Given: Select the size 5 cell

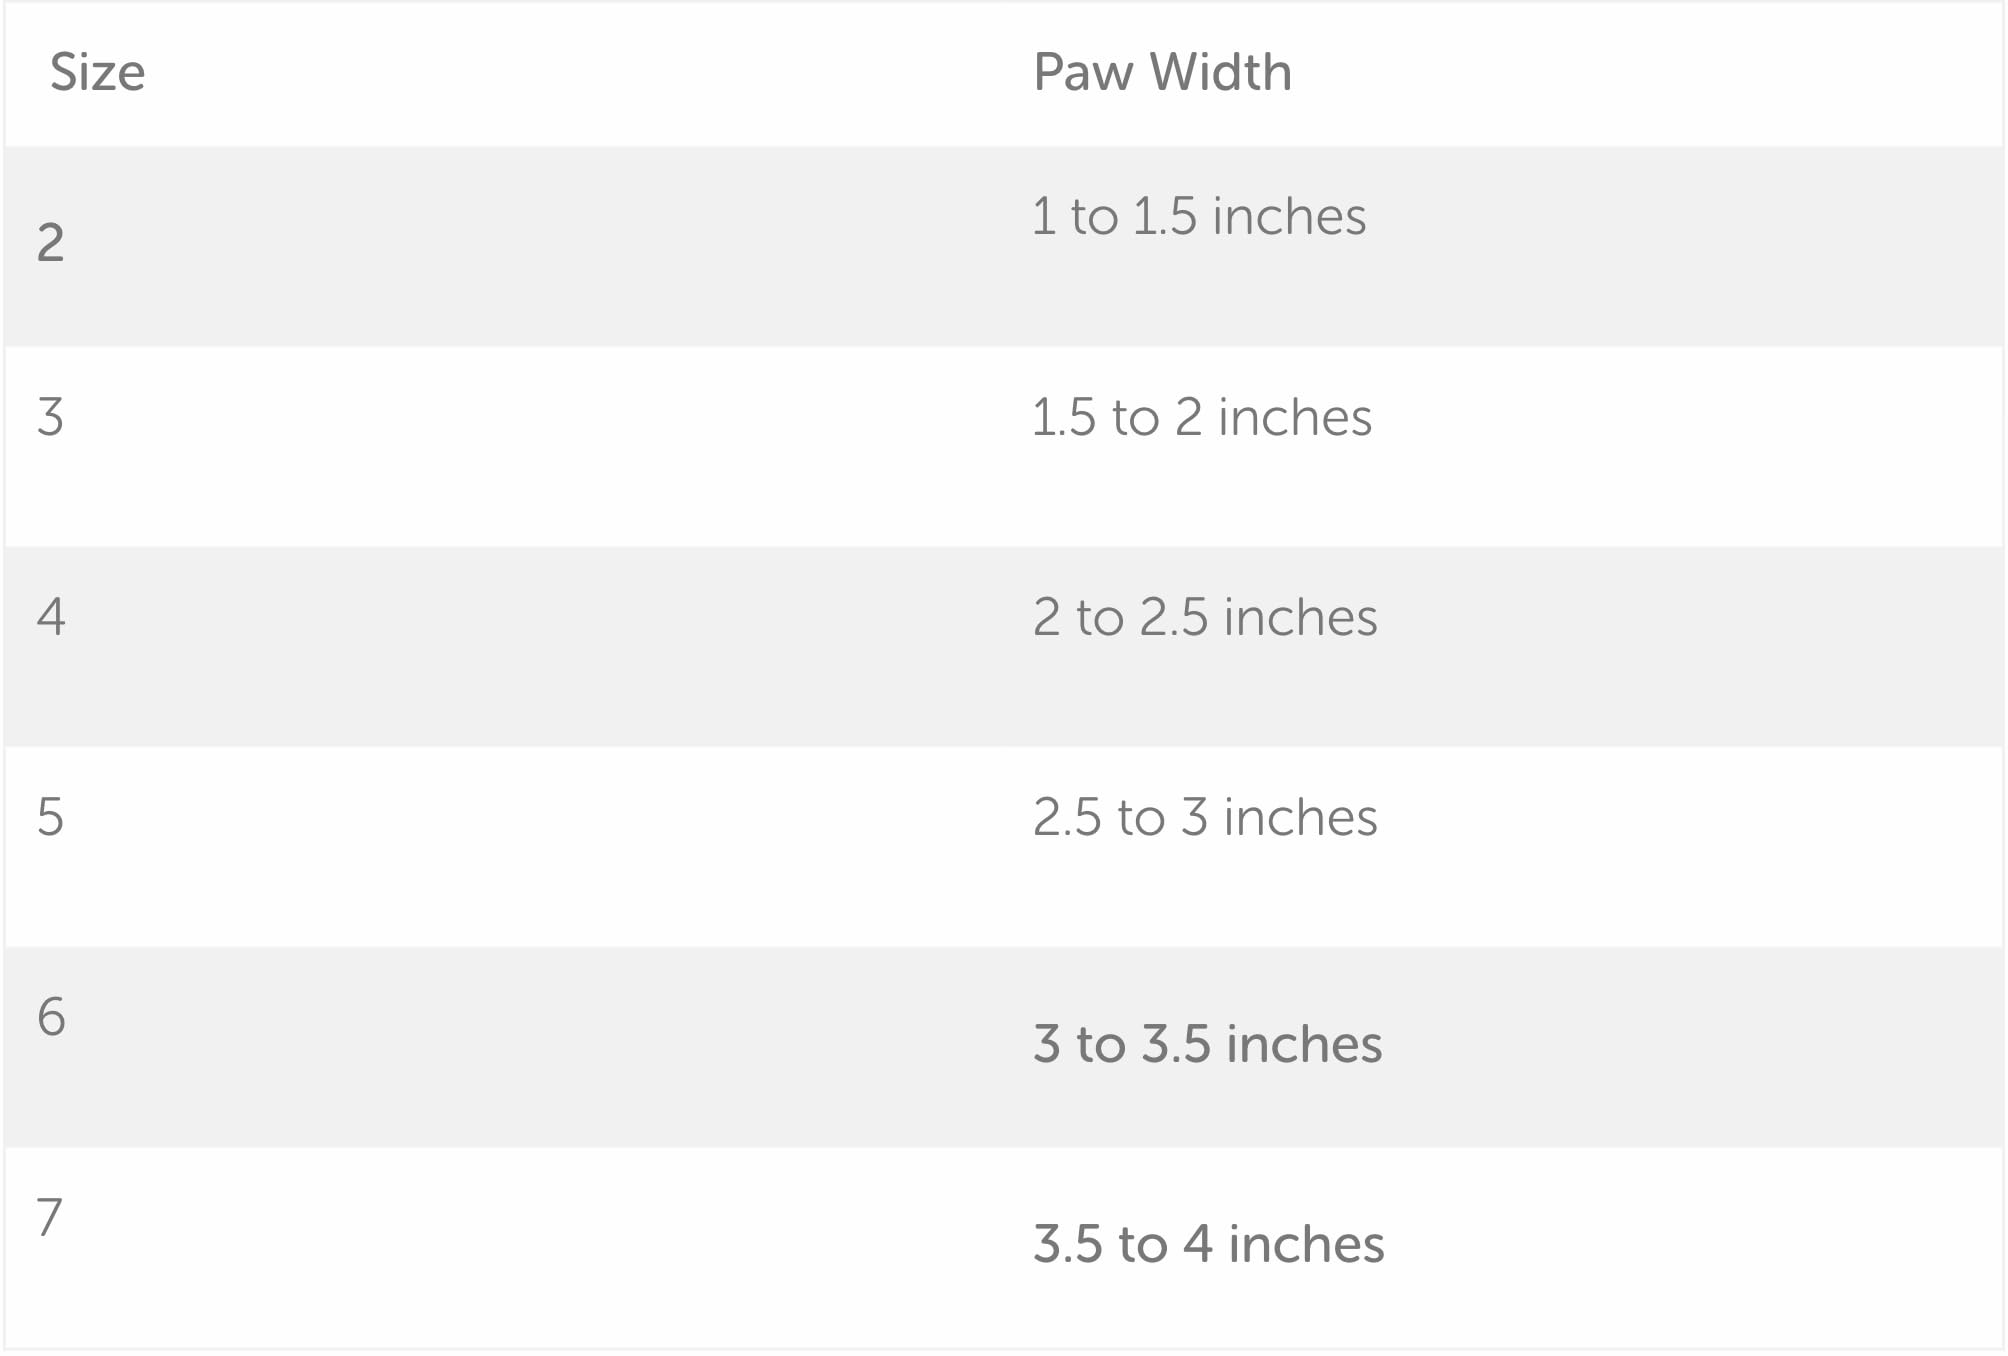Looking at the screenshot, I should pos(51,817).
